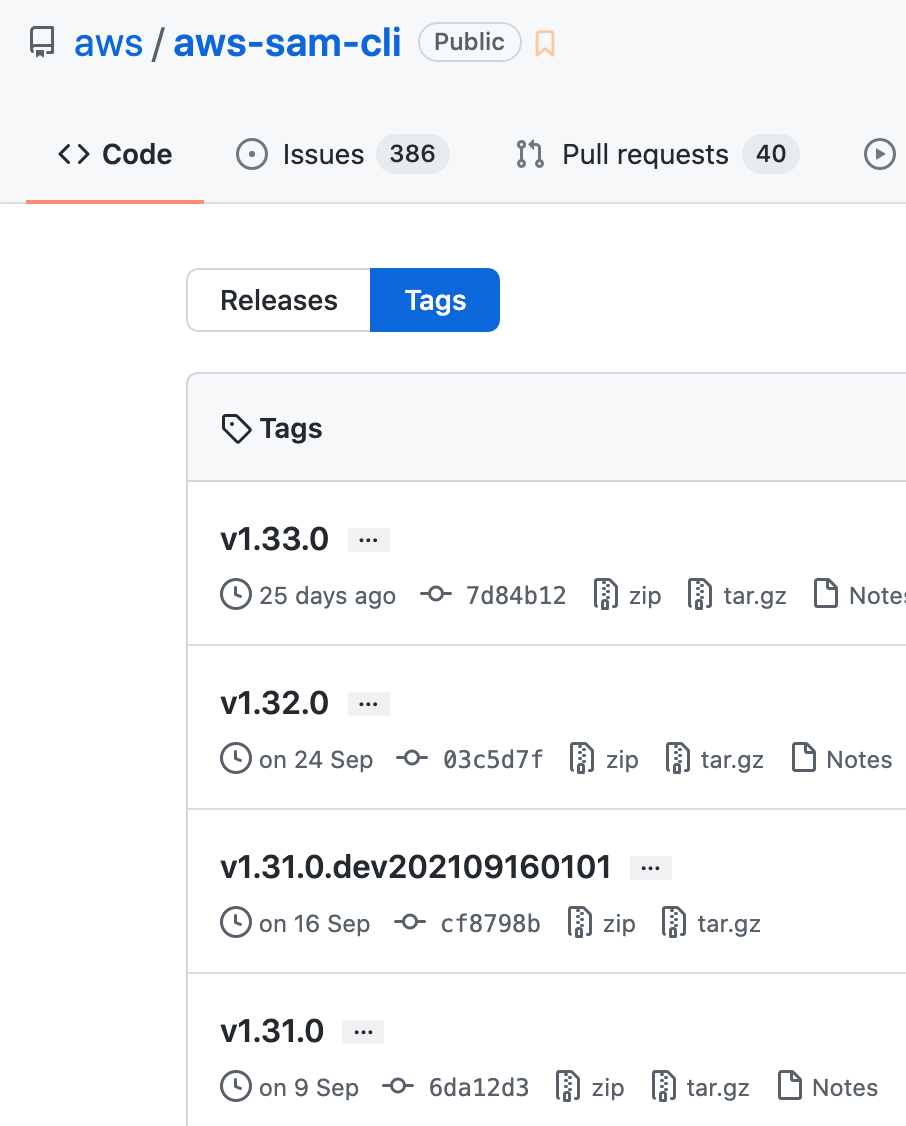Click the clock icon next to 25 days ago
The height and width of the screenshot is (1126, 906).
234,594
